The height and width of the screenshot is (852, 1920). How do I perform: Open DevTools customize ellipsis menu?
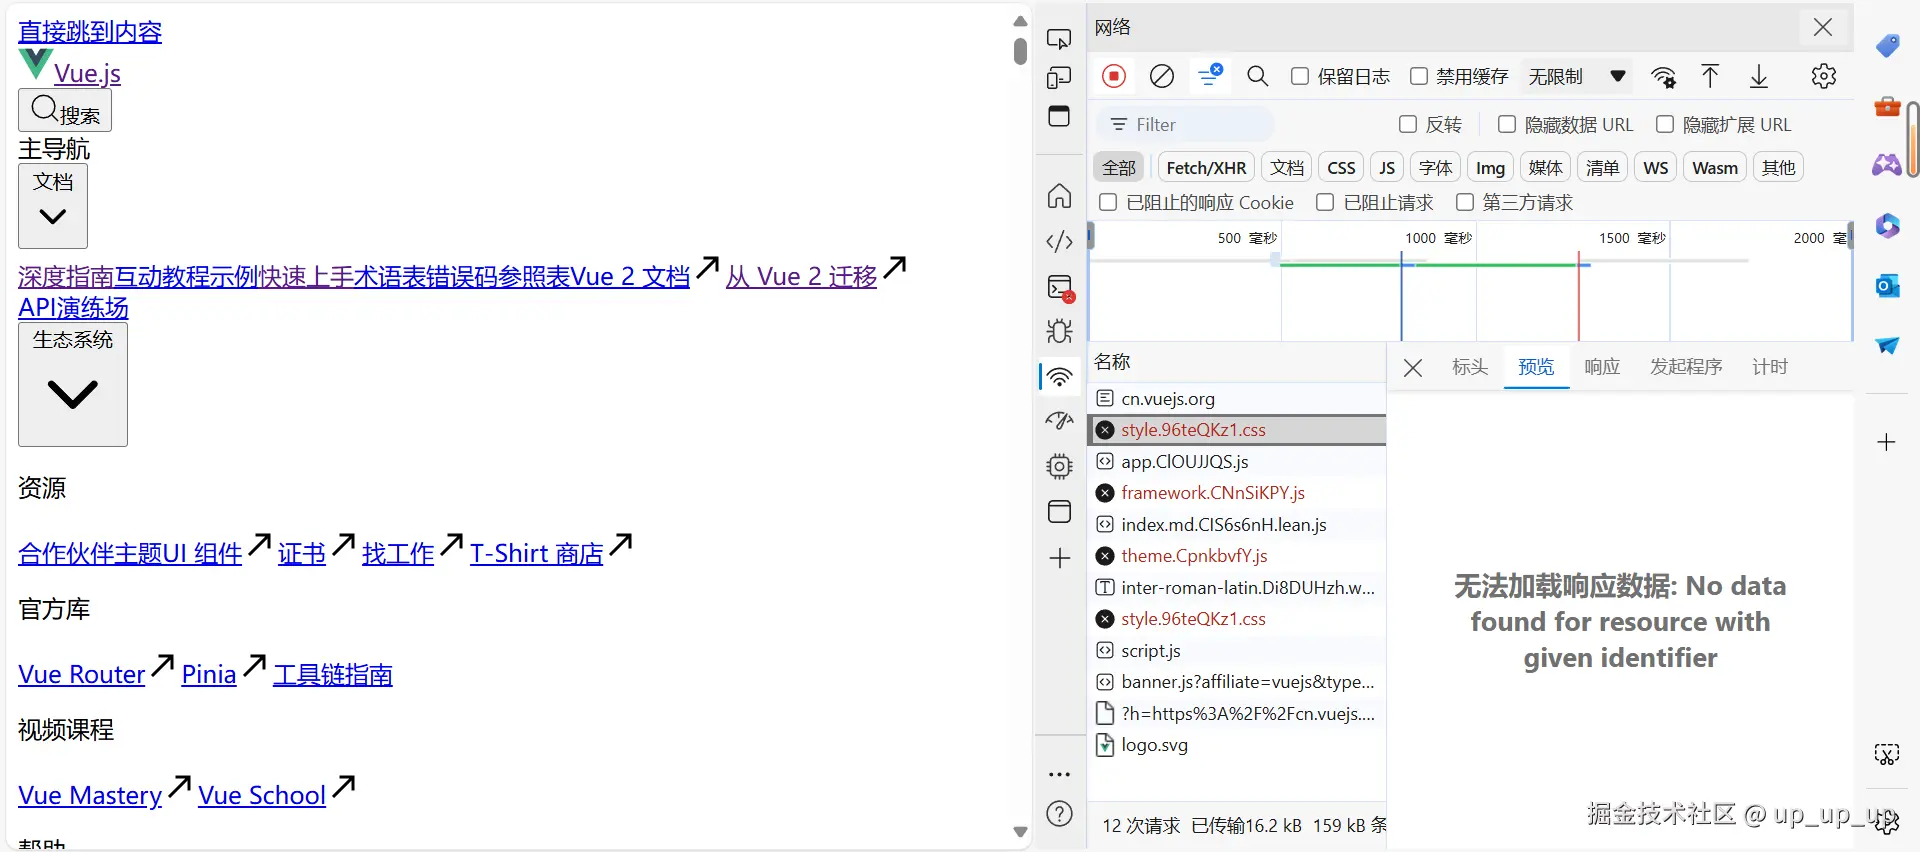[1059, 774]
